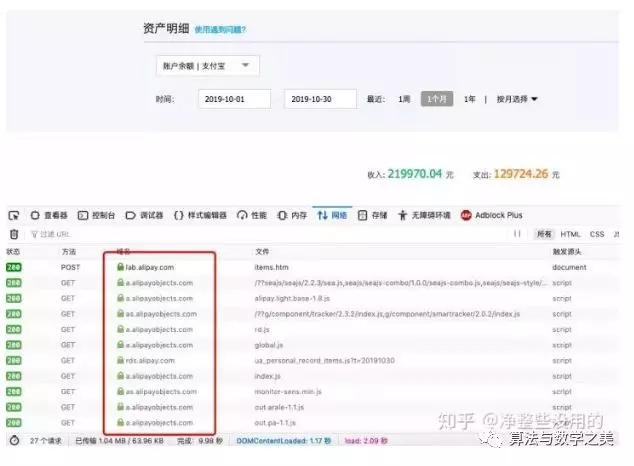Open the 存储 storage tab
This screenshot has width=634, height=466.
372,215
